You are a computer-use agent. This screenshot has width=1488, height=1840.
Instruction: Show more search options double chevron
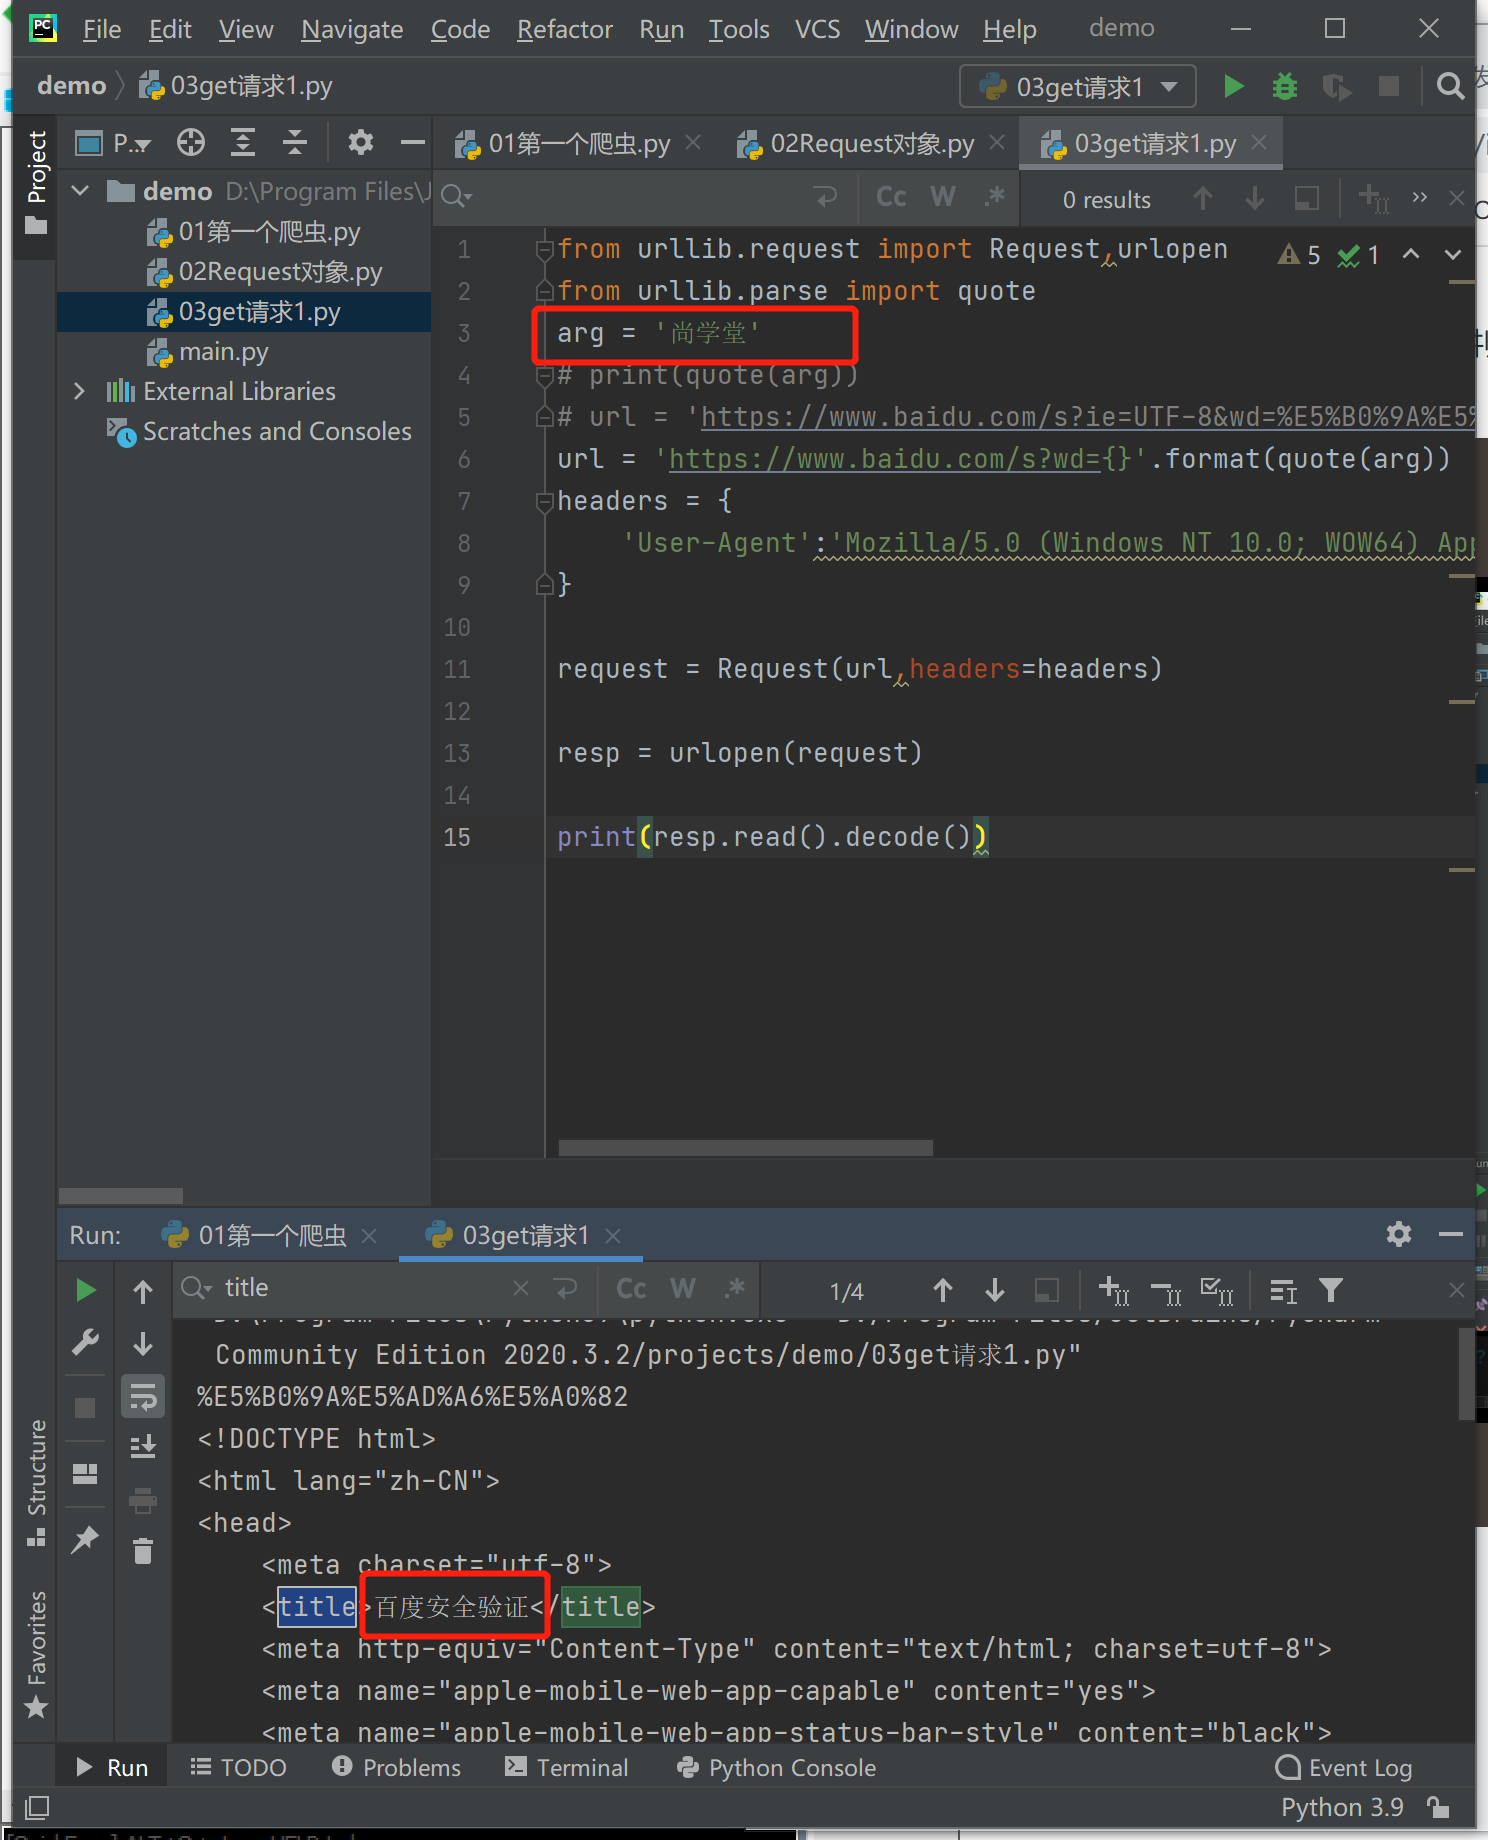(x=1419, y=197)
